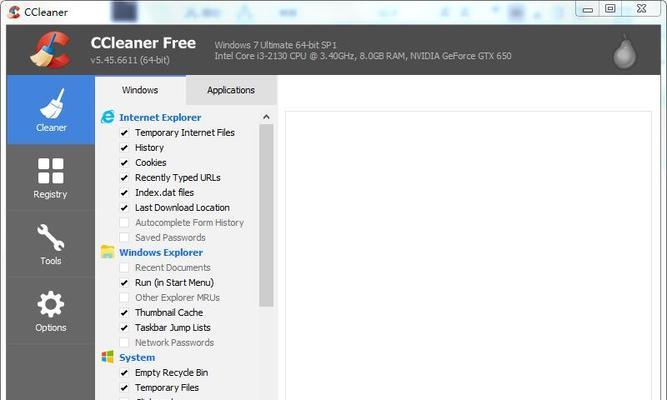Click version v5.45.6611 (64-bit) text
667x400 pixels.
tap(130, 60)
